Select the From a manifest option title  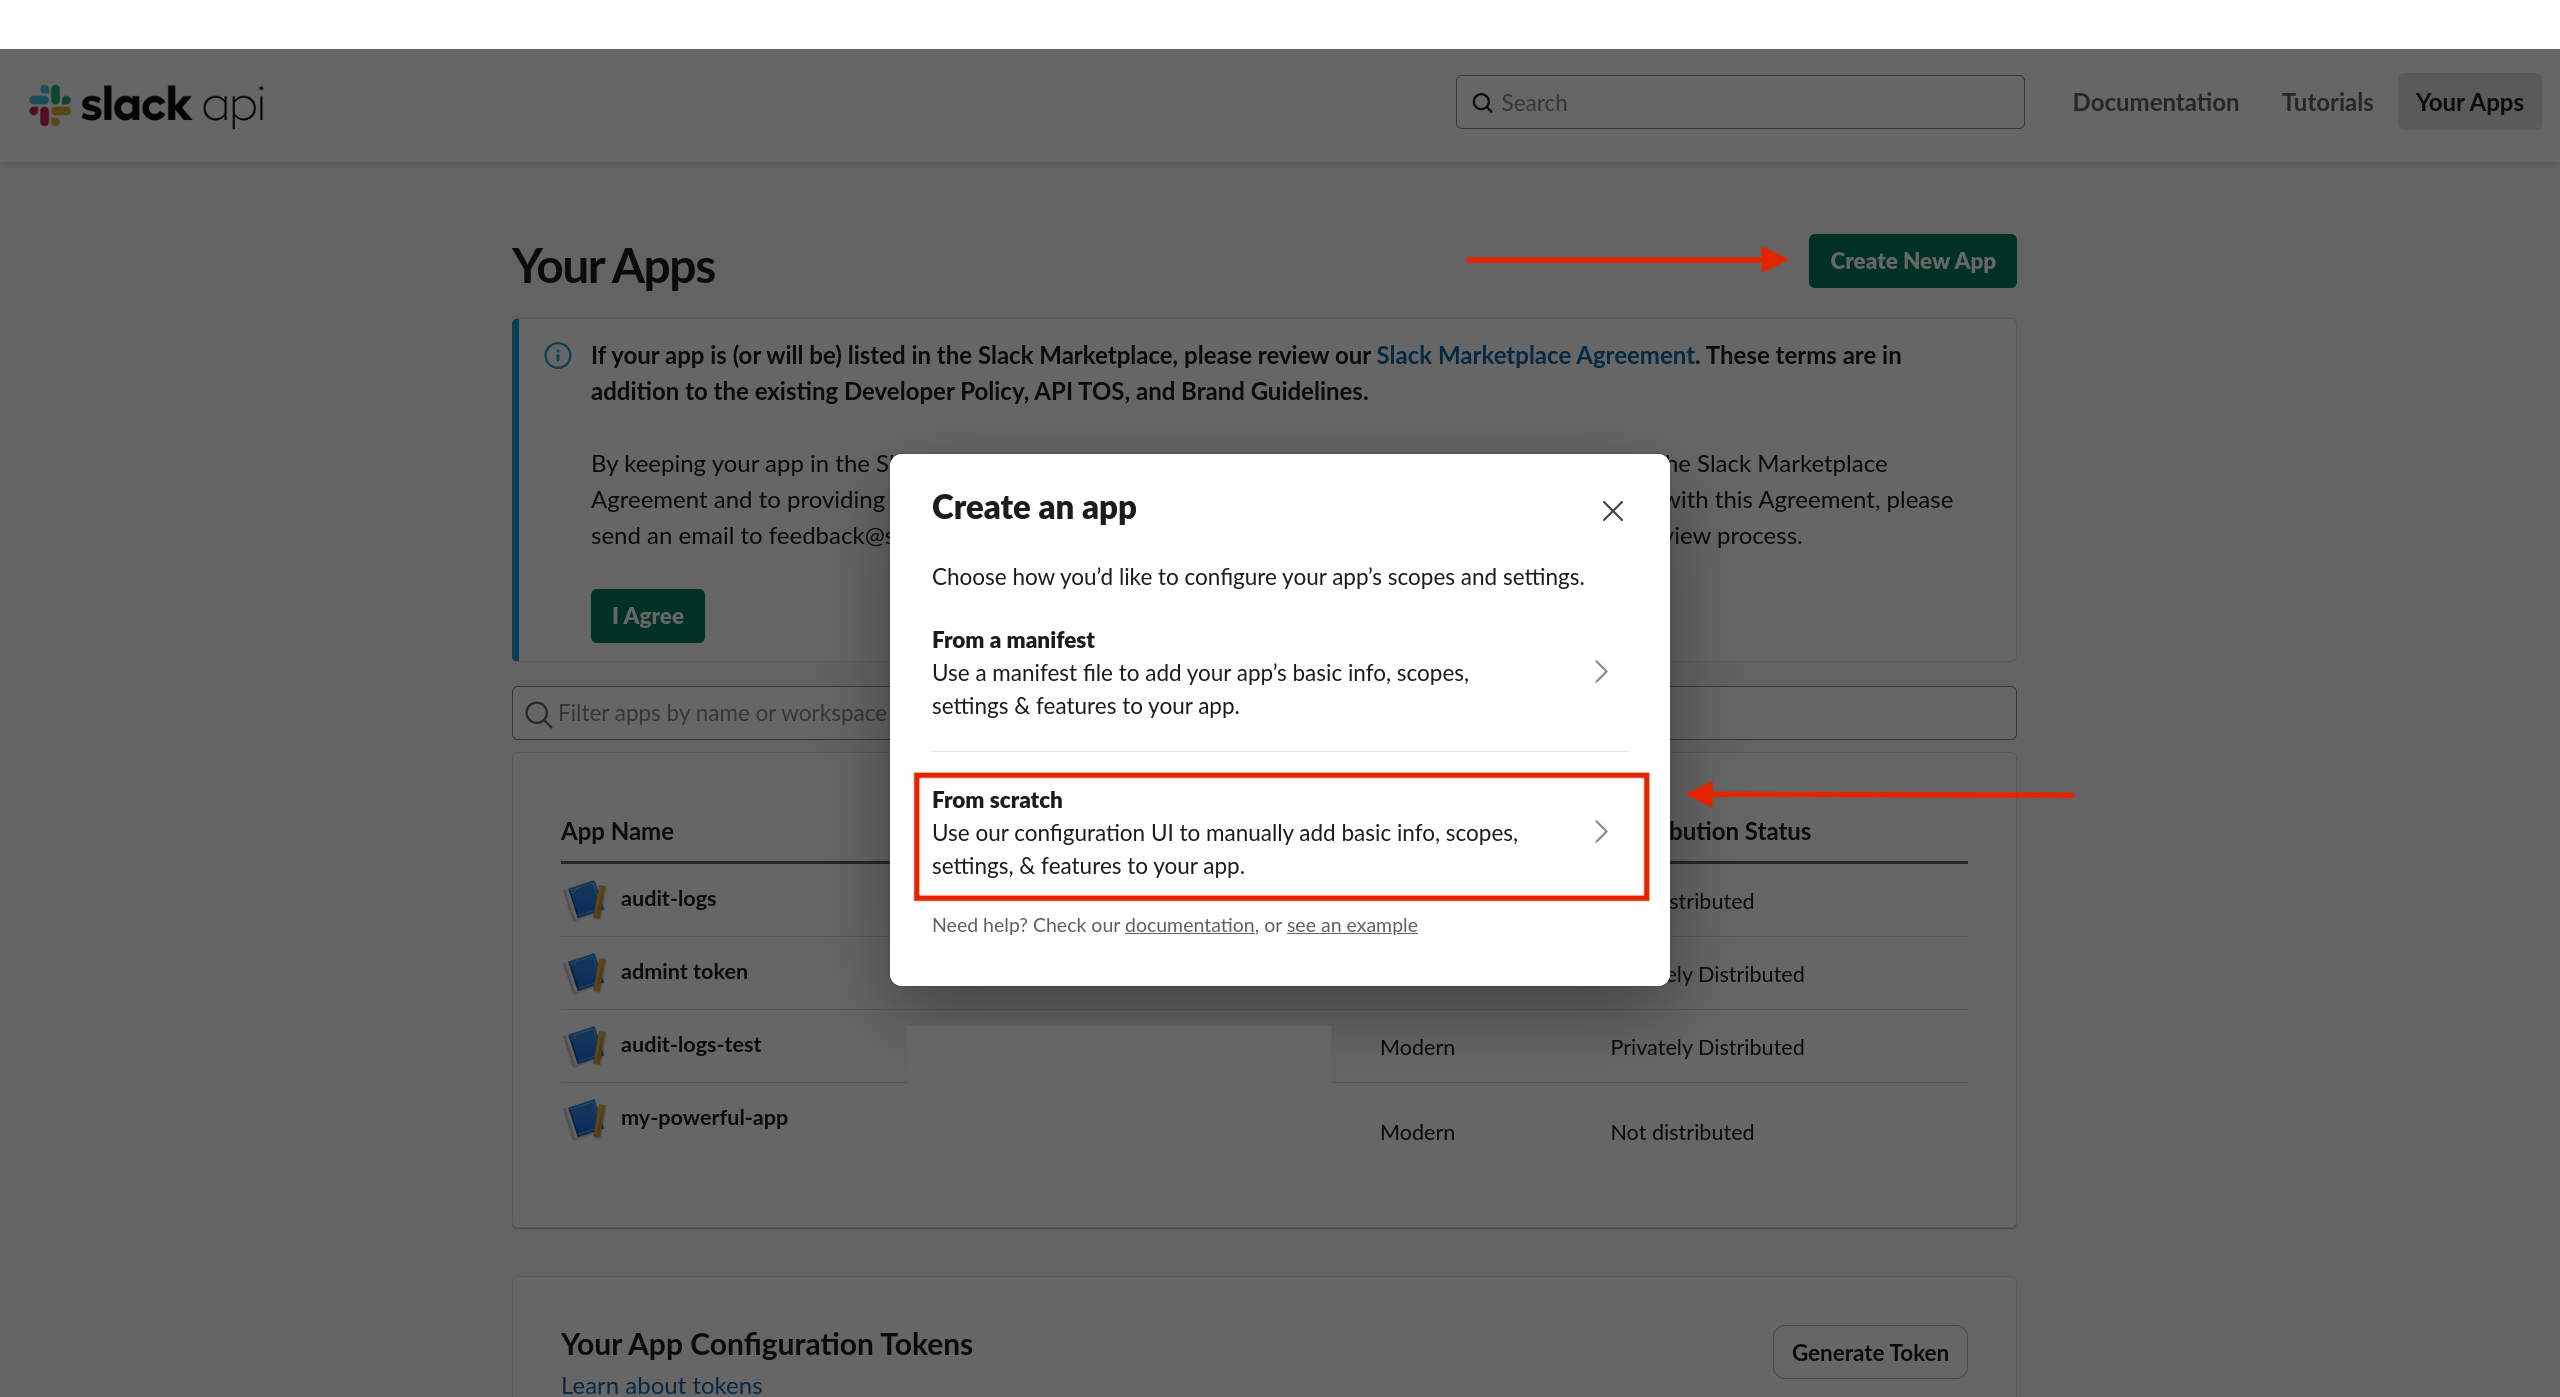1013,640
